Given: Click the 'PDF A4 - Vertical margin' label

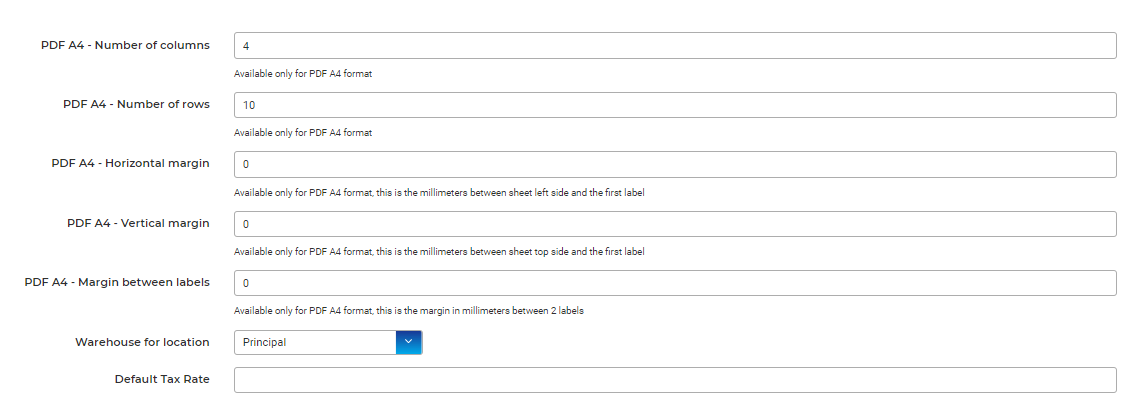Looking at the screenshot, I should point(138,223).
